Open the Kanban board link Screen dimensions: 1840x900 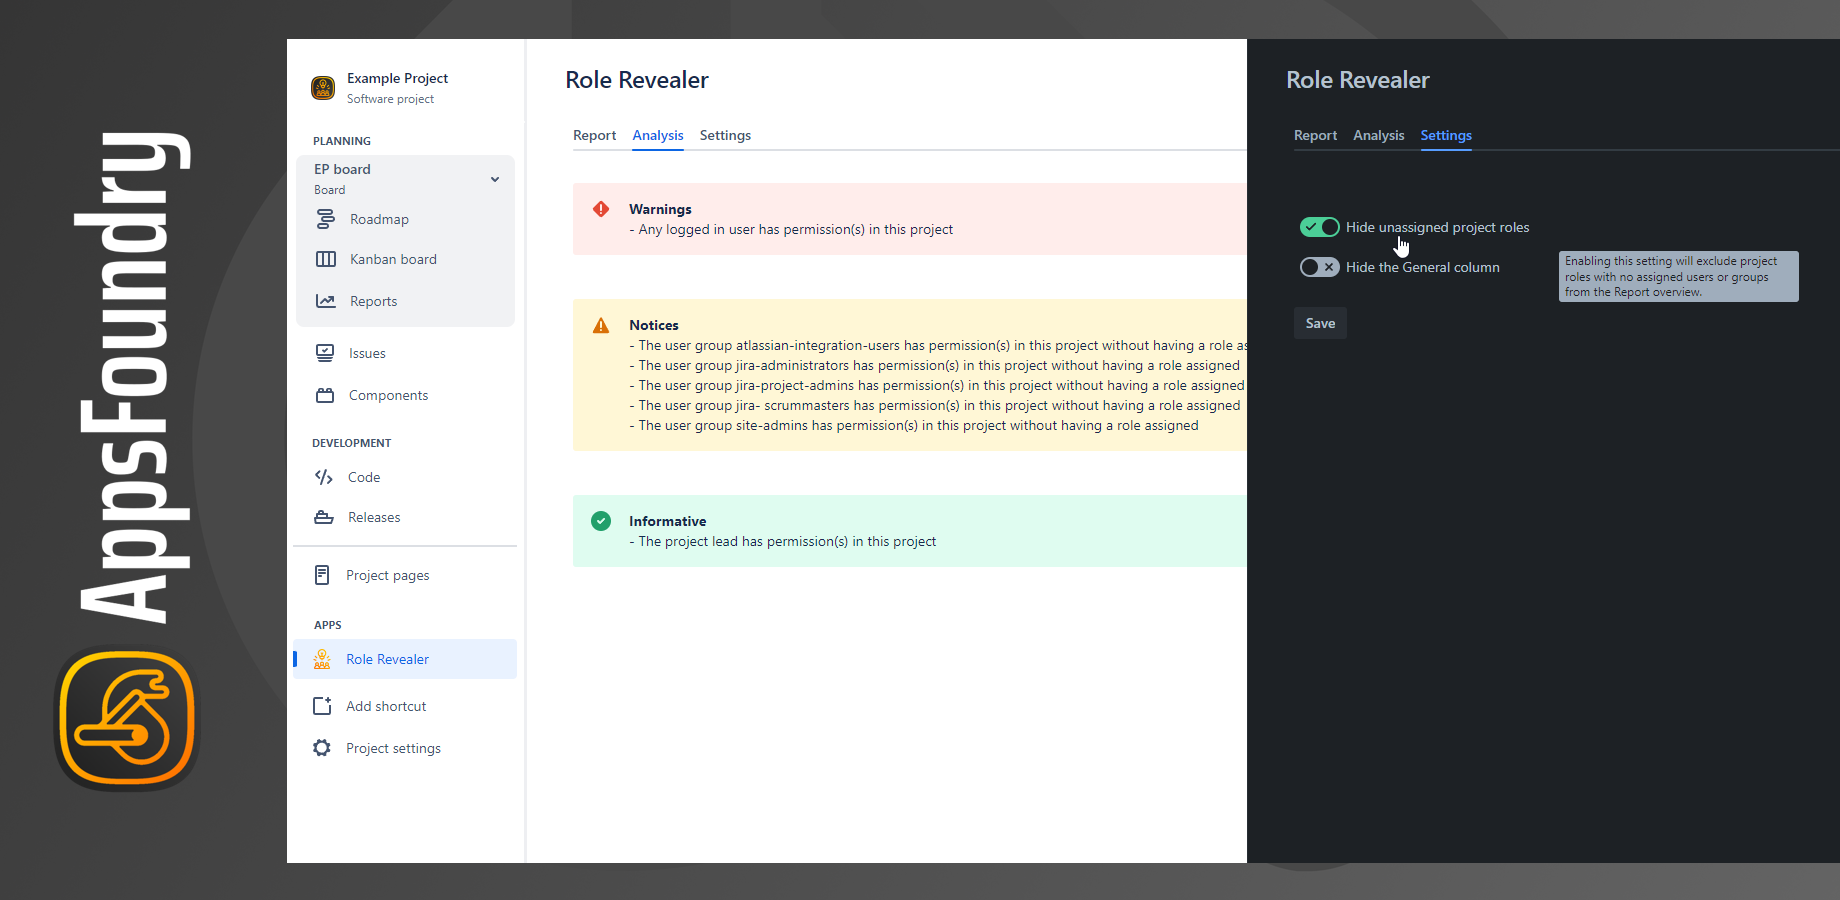click(x=393, y=259)
